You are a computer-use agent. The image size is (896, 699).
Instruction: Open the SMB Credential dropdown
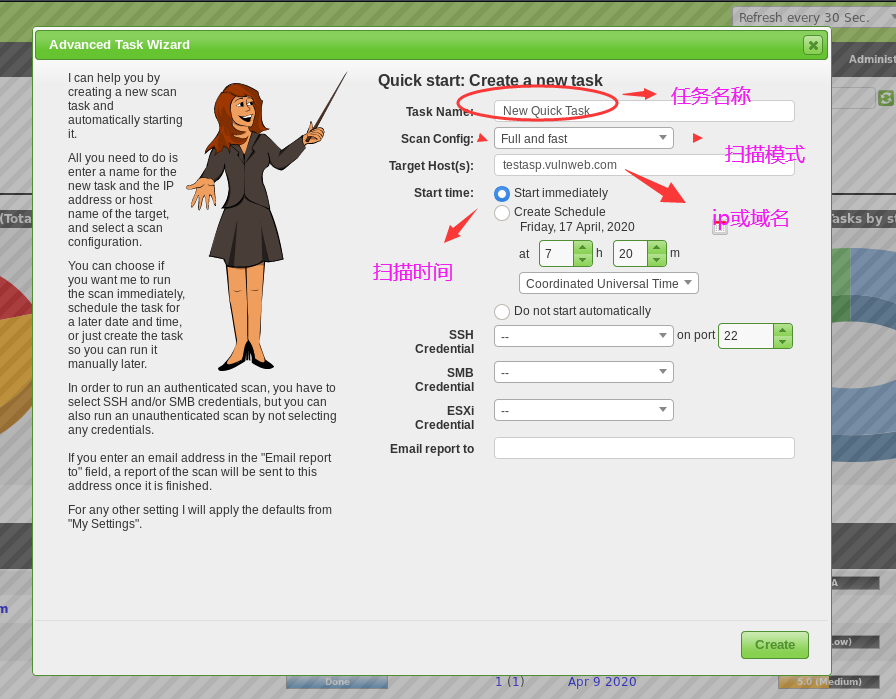click(583, 372)
